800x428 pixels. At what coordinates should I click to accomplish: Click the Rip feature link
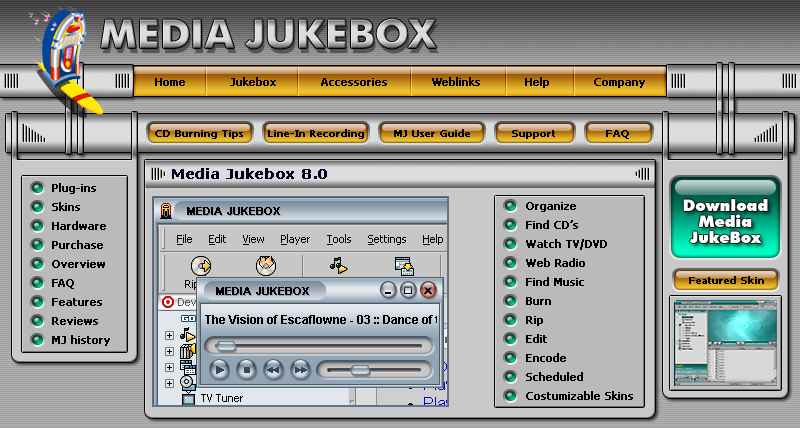coord(534,320)
